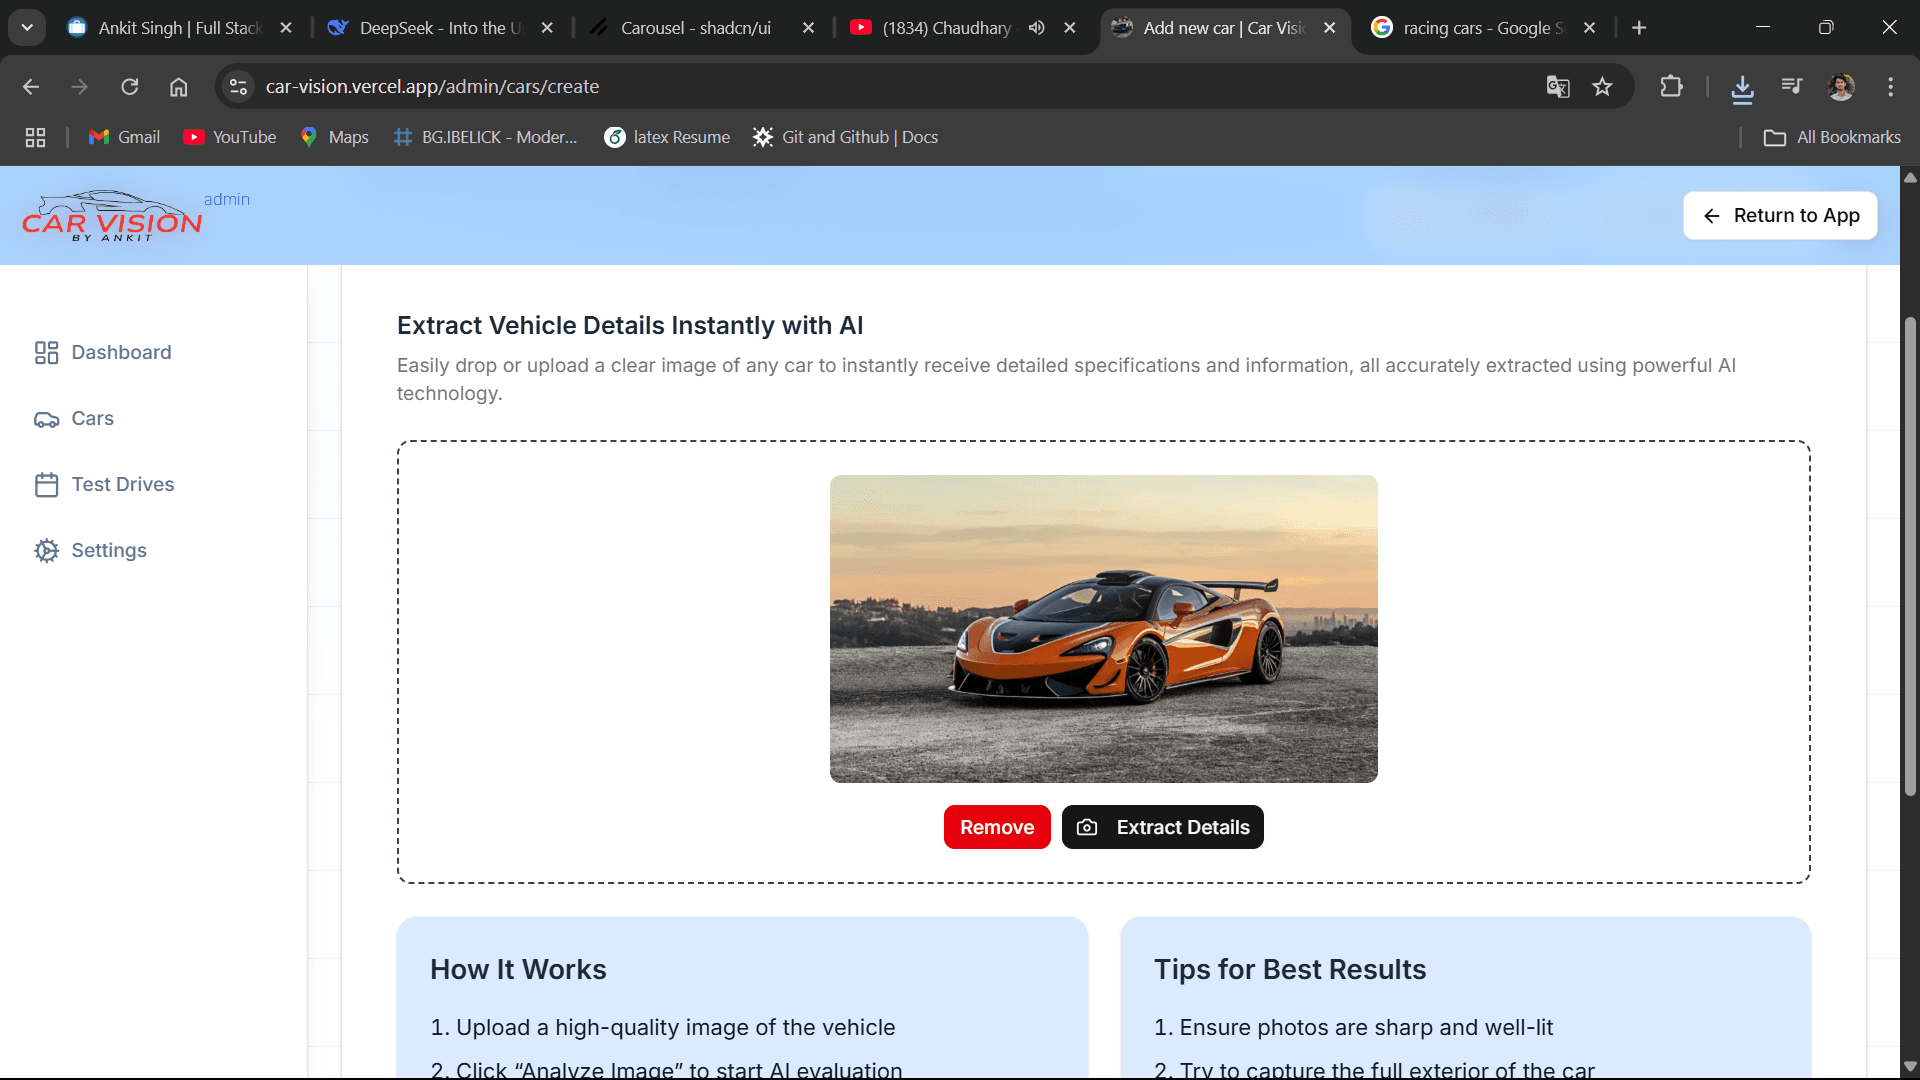Close the DeepSeek tab

(x=547, y=28)
